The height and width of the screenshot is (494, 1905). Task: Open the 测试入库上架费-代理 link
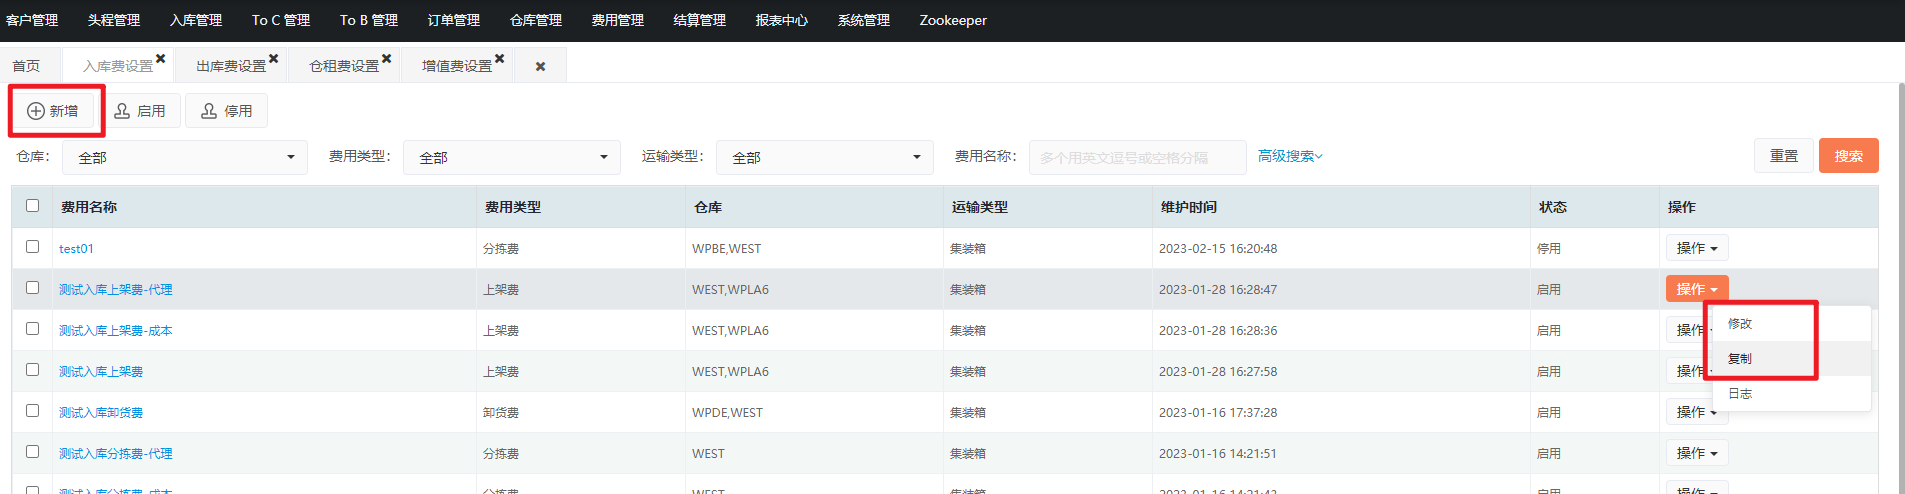[x=115, y=290]
